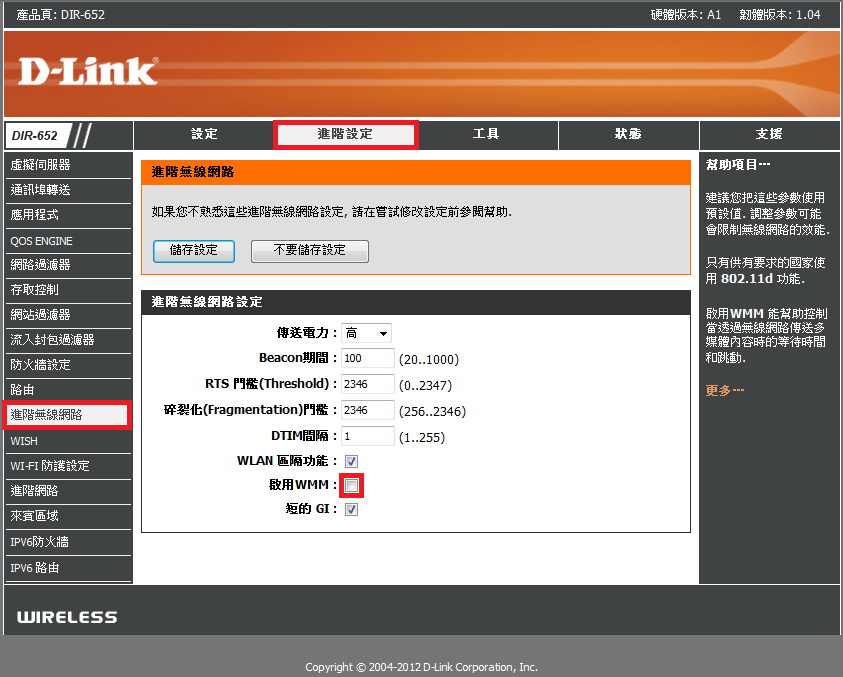Screen dimensions: 843x677
Task: Click the (256..2346) range hint
Action: pyautogui.click(x=432, y=411)
